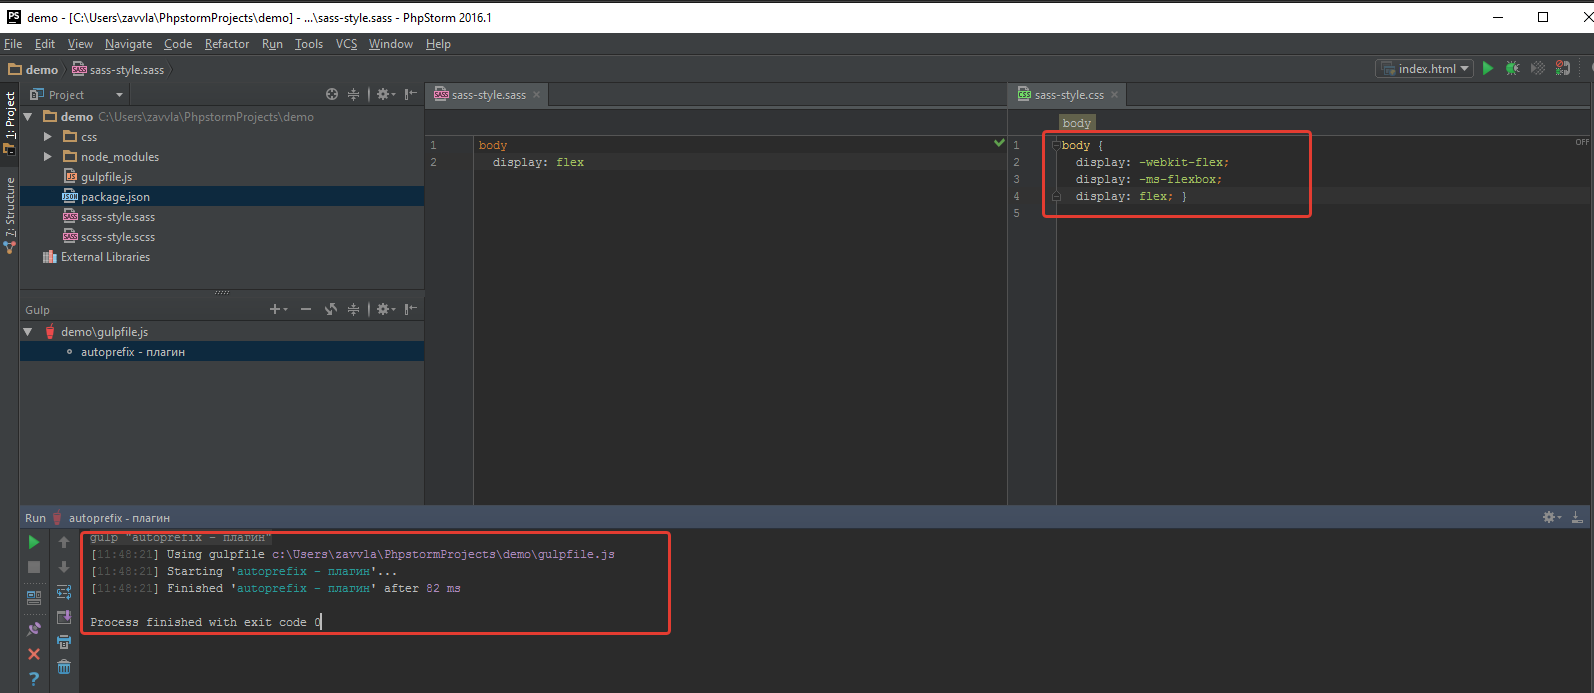Expand the node_modules folder
This screenshot has width=1594, height=693.
(x=47, y=157)
